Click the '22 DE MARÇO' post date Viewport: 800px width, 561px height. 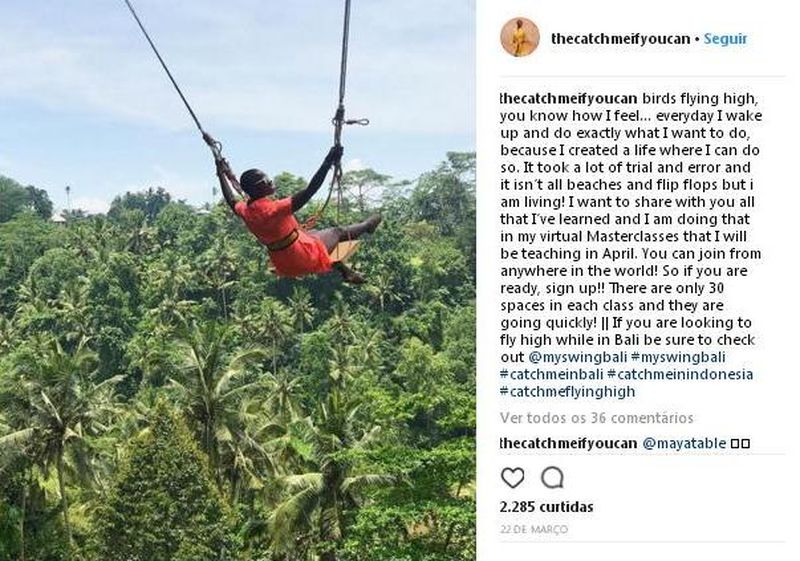coord(533,529)
